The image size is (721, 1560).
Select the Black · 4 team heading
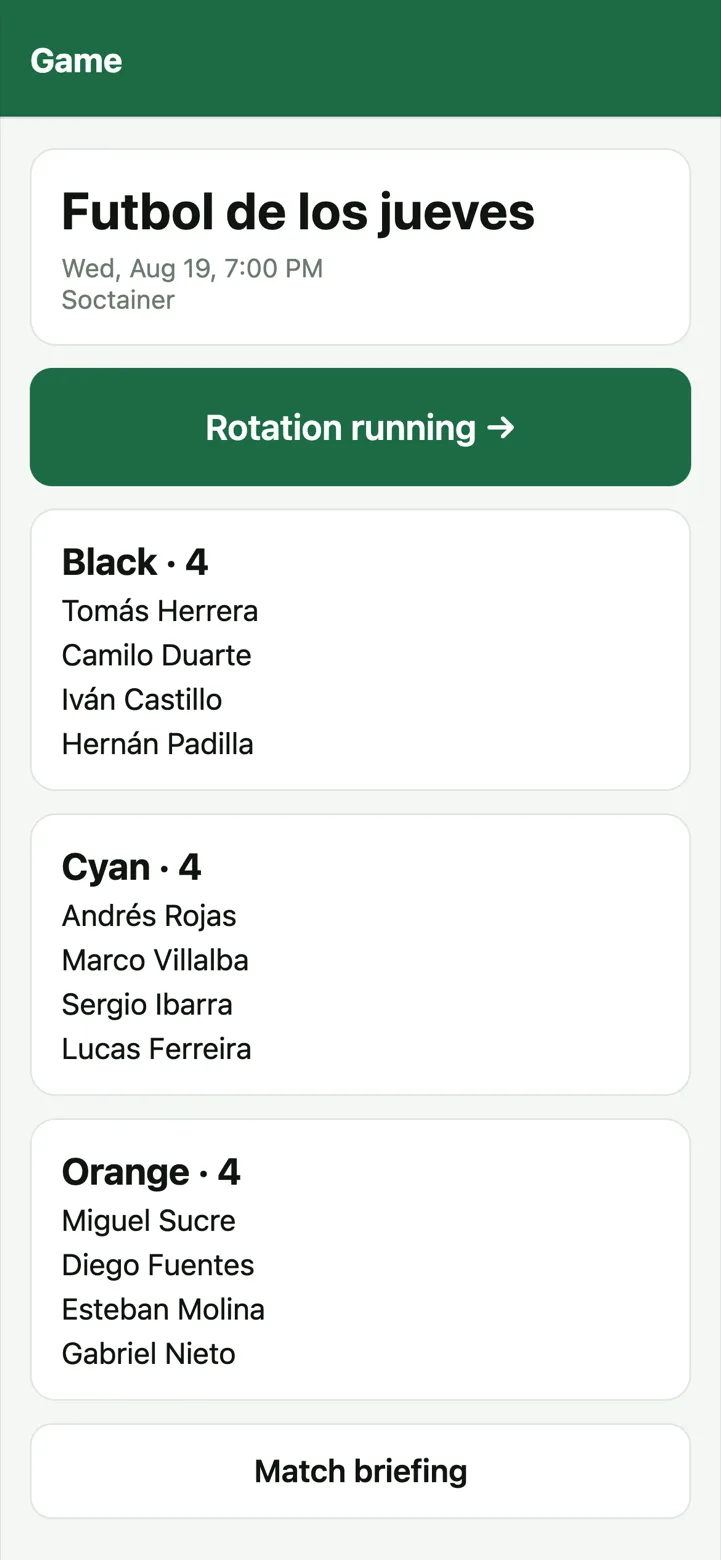click(135, 562)
